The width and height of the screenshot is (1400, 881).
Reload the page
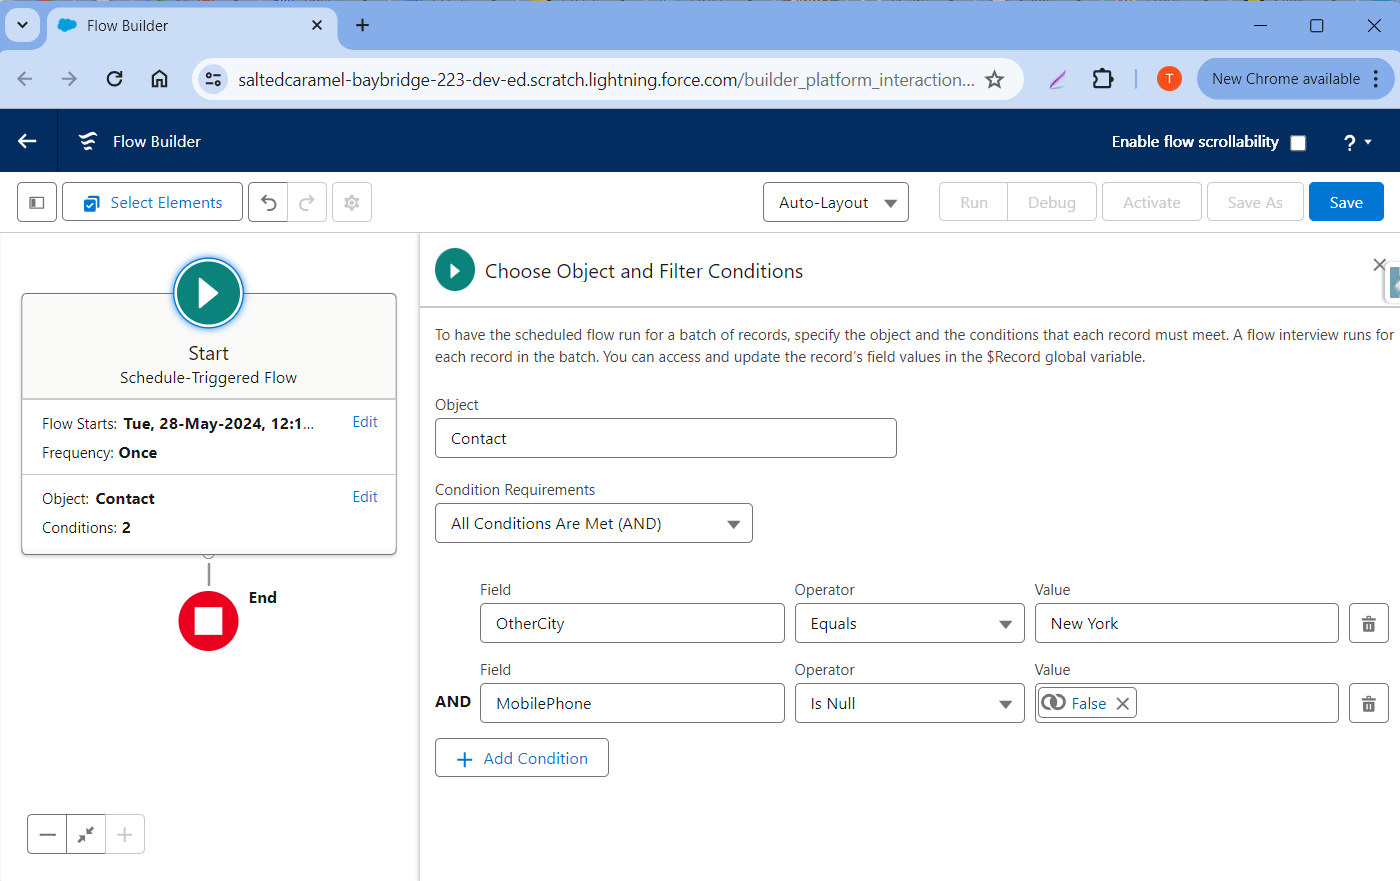pos(114,79)
